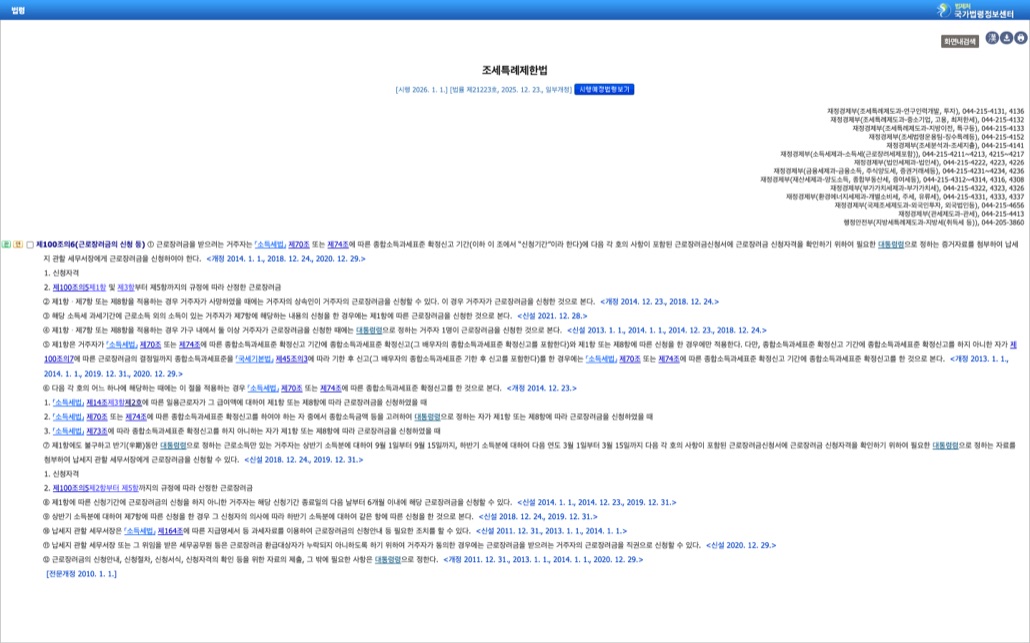Viewport: 1030px width, 643px height.
Task: Open the 제100조의5제2항부터 제5항 link
Action: 96,488
